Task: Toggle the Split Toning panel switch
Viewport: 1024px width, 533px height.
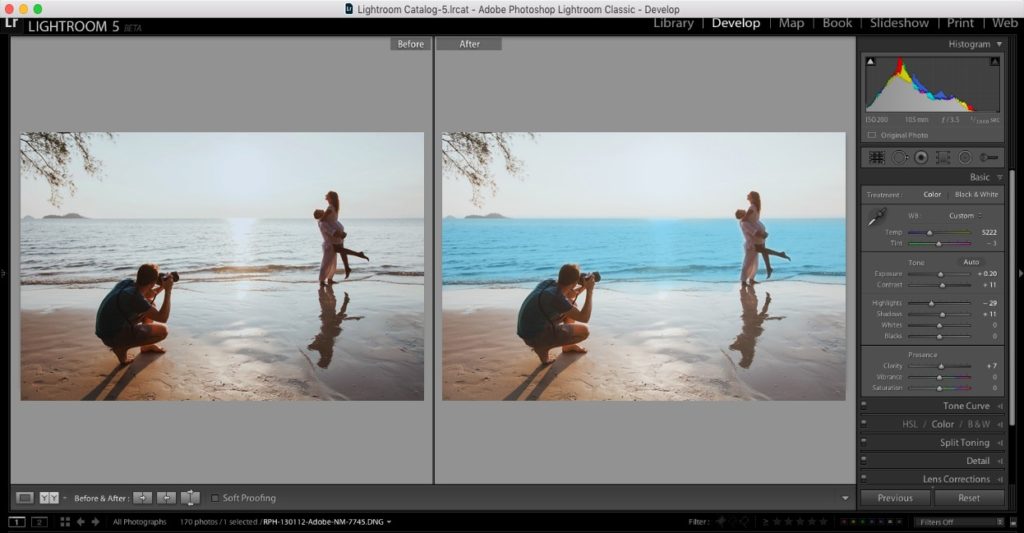Action: tap(864, 442)
